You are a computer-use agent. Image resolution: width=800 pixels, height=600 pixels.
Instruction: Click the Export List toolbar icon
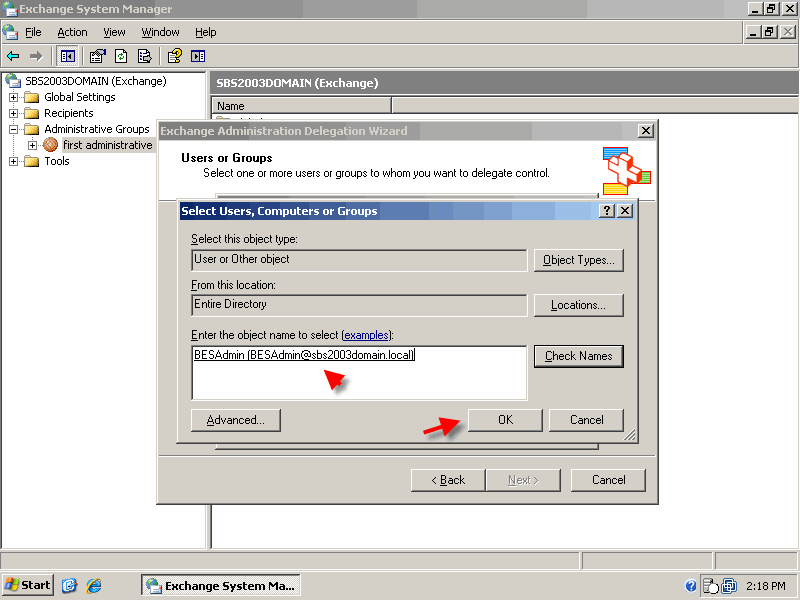pos(145,56)
